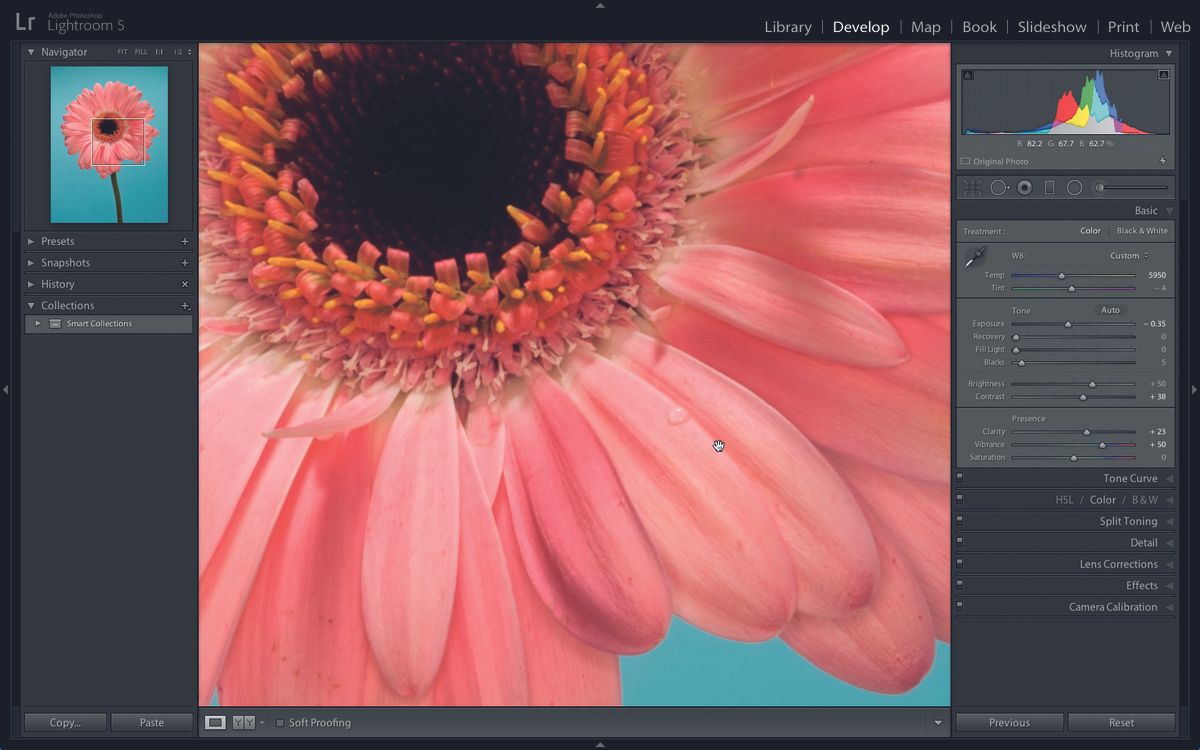Activate the Graduated Filter tool
This screenshot has width=1200, height=750.
click(x=1049, y=187)
